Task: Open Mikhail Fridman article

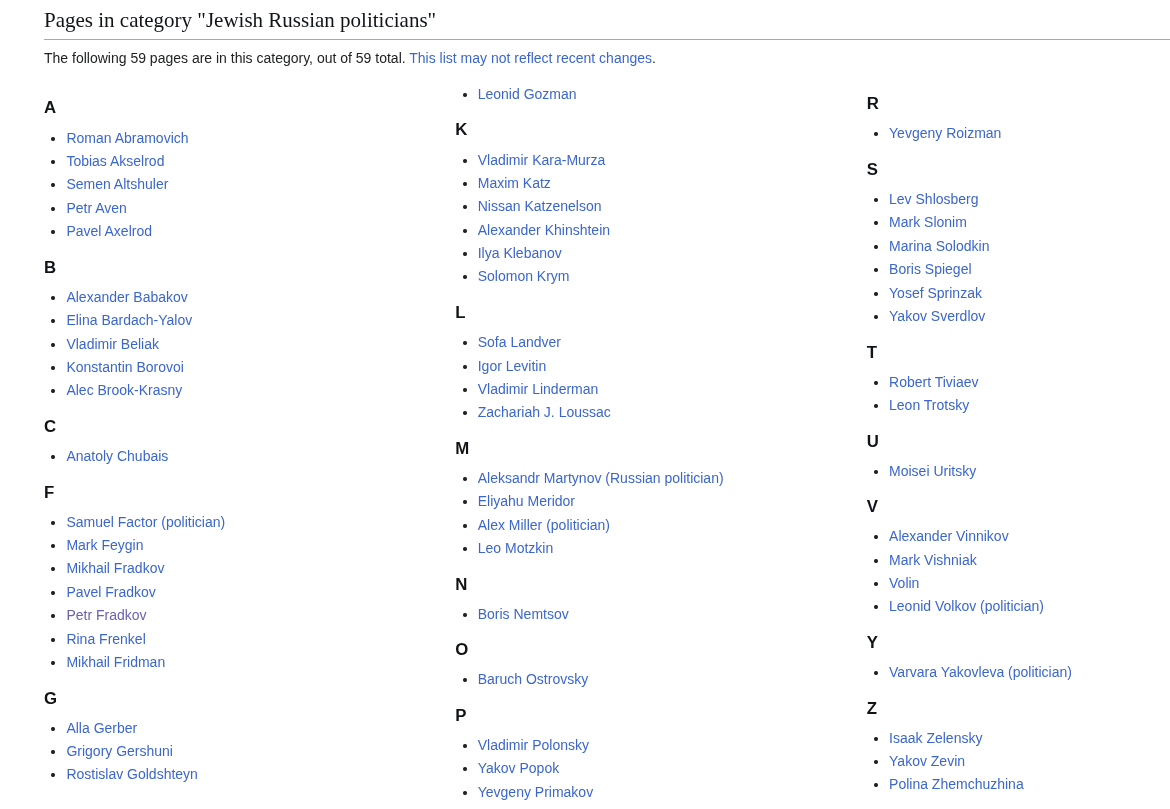Action: click(x=116, y=663)
